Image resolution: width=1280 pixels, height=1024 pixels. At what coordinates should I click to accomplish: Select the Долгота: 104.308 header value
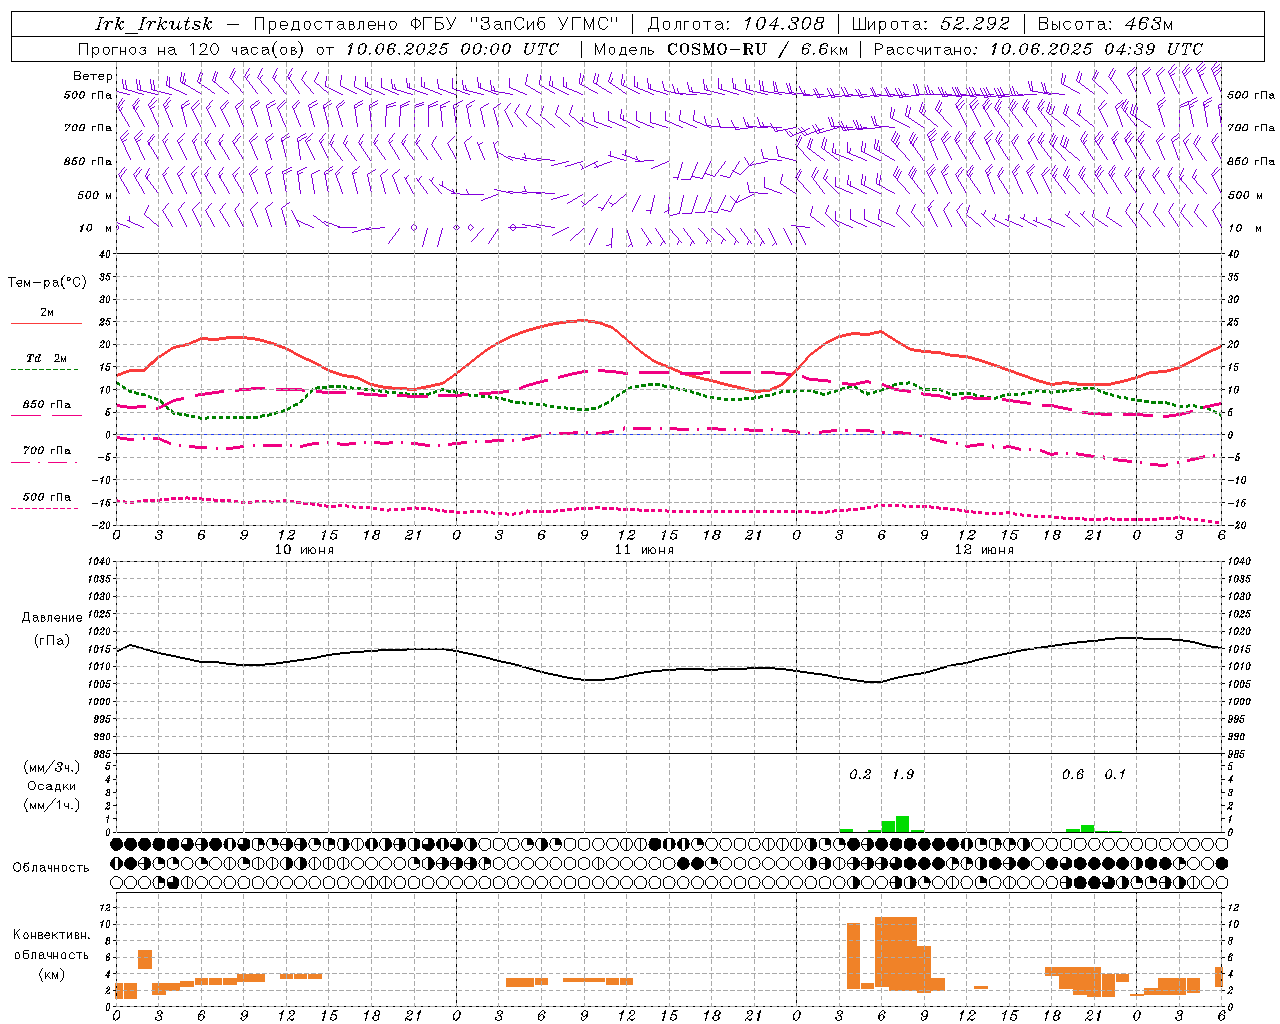coord(736,24)
